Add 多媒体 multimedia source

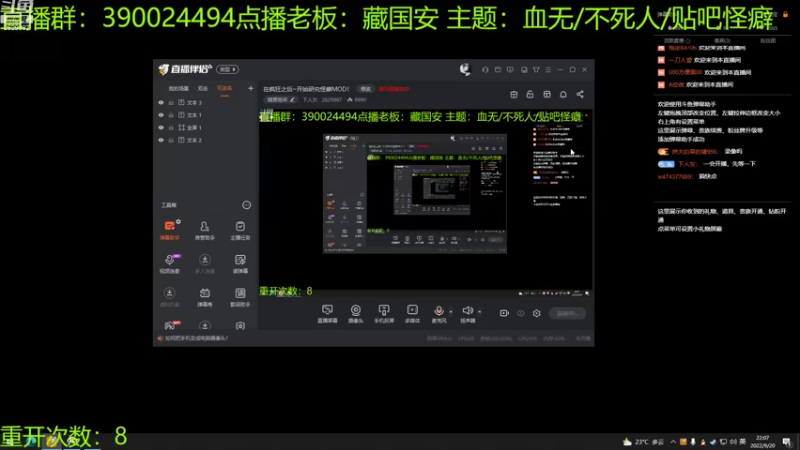pyautogui.click(x=412, y=313)
